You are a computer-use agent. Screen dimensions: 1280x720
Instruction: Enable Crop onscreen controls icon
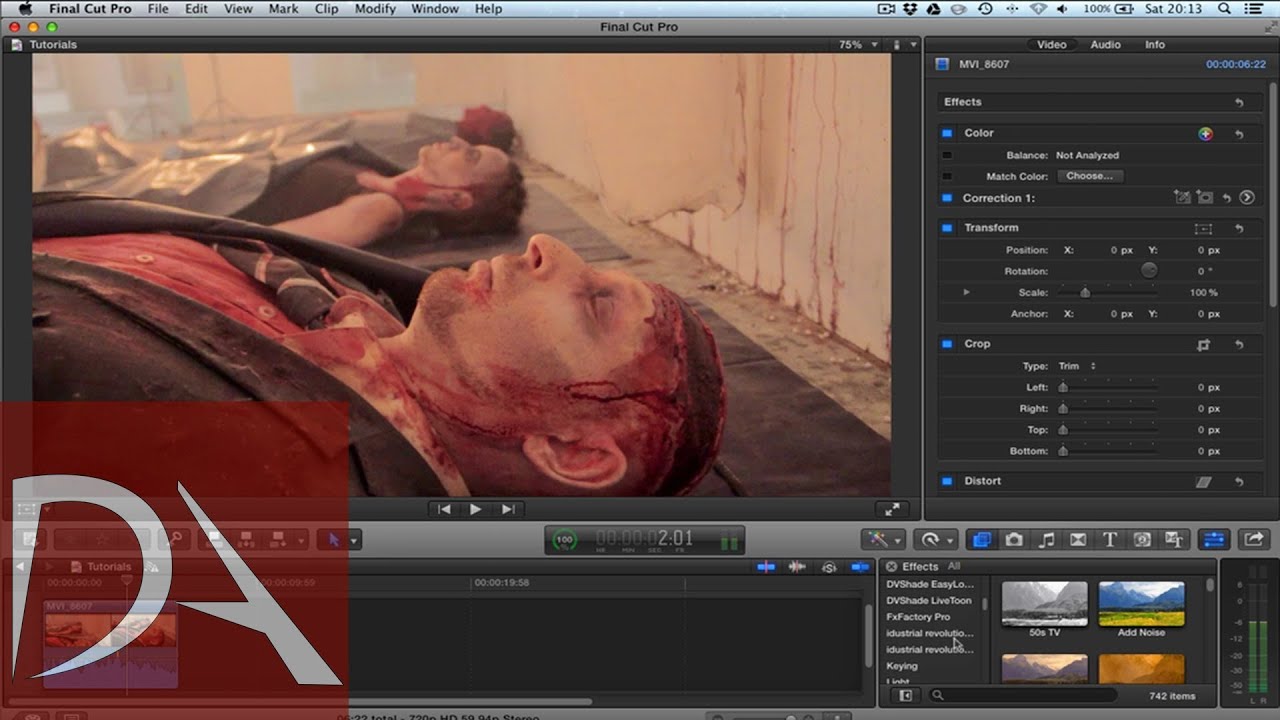[x=1203, y=344]
